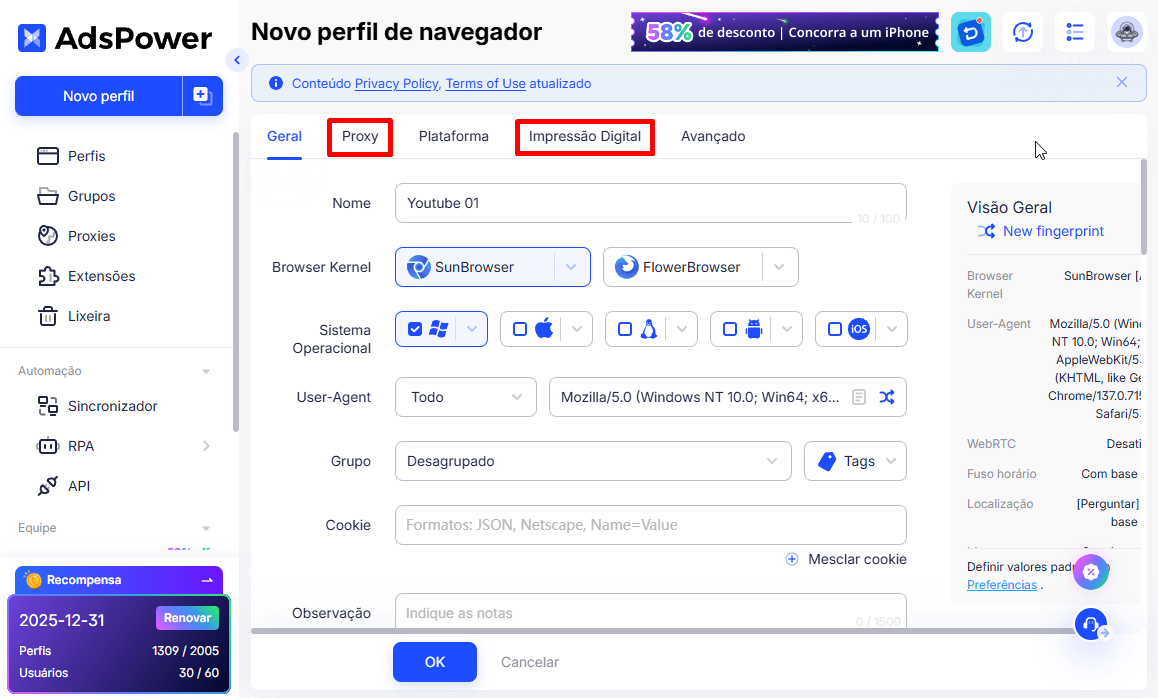Collapse the sidebar with the arrow button
Image resolution: width=1158 pixels, height=698 pixels.
236,61
